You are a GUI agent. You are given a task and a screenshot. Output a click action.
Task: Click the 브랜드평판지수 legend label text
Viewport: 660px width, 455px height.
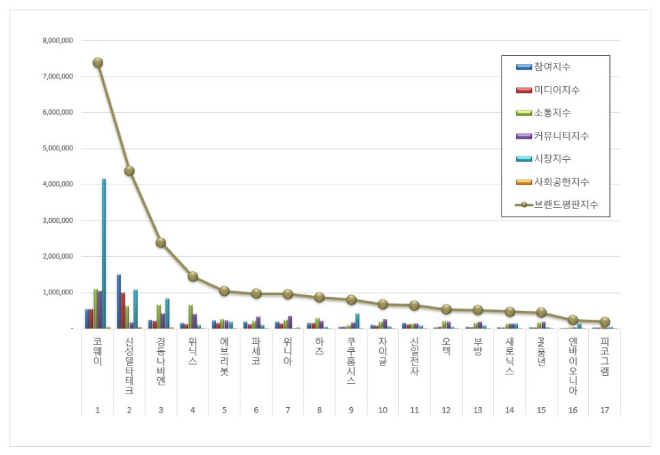click(x=570, y=205)
